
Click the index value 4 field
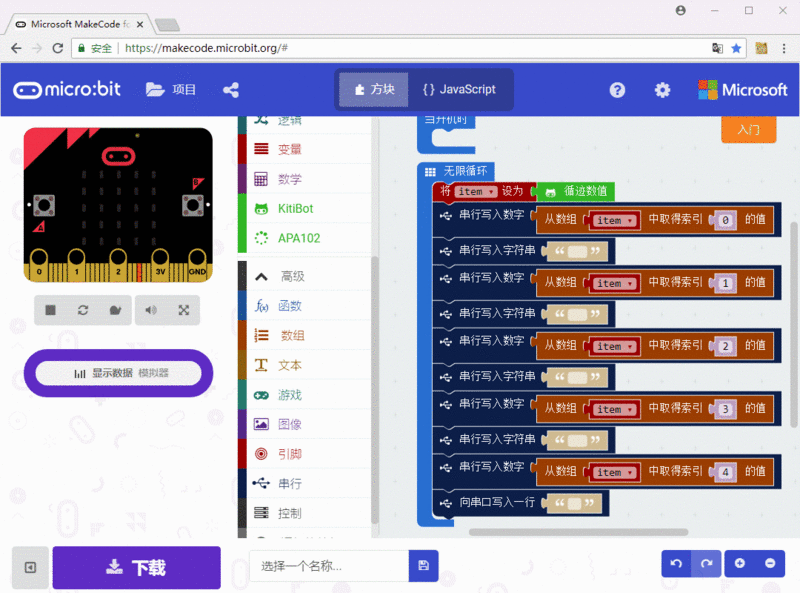[x=725, y=473]
